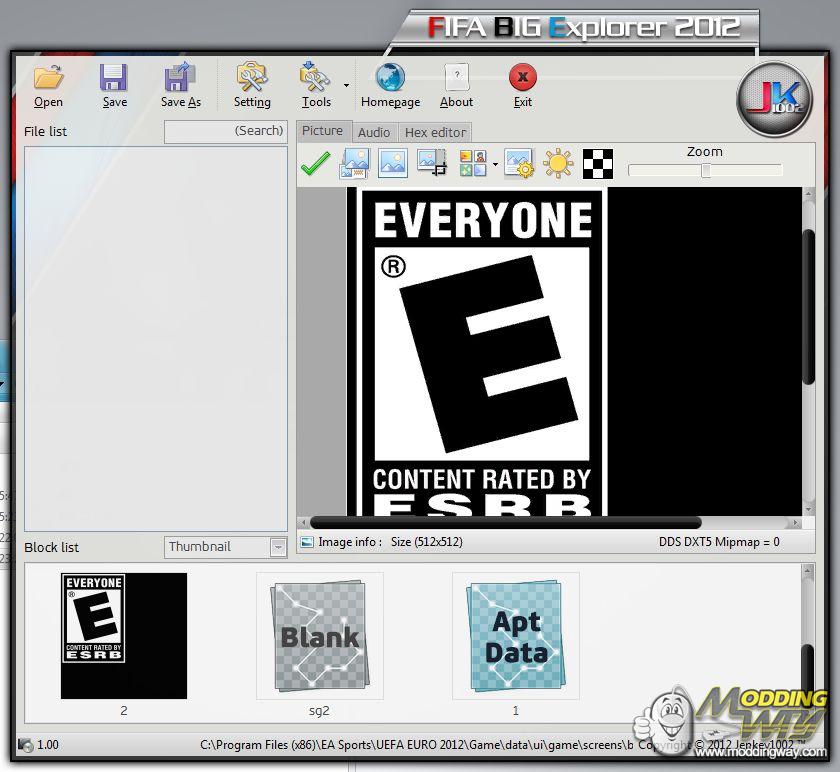Click the red Exit button
The height and width of the screenshot is (772, 840).
coord(522,78)
